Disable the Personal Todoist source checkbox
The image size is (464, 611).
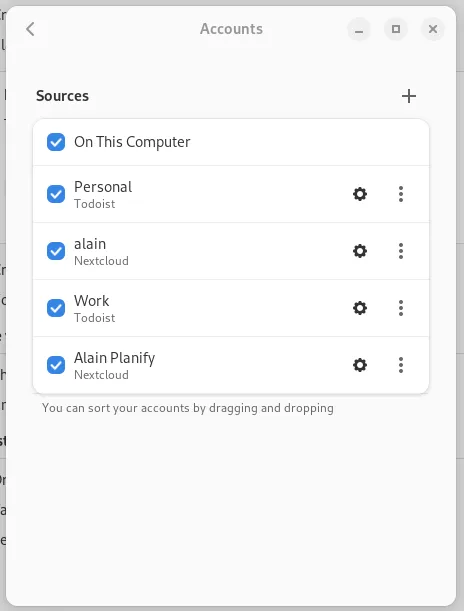click(56, 194)
